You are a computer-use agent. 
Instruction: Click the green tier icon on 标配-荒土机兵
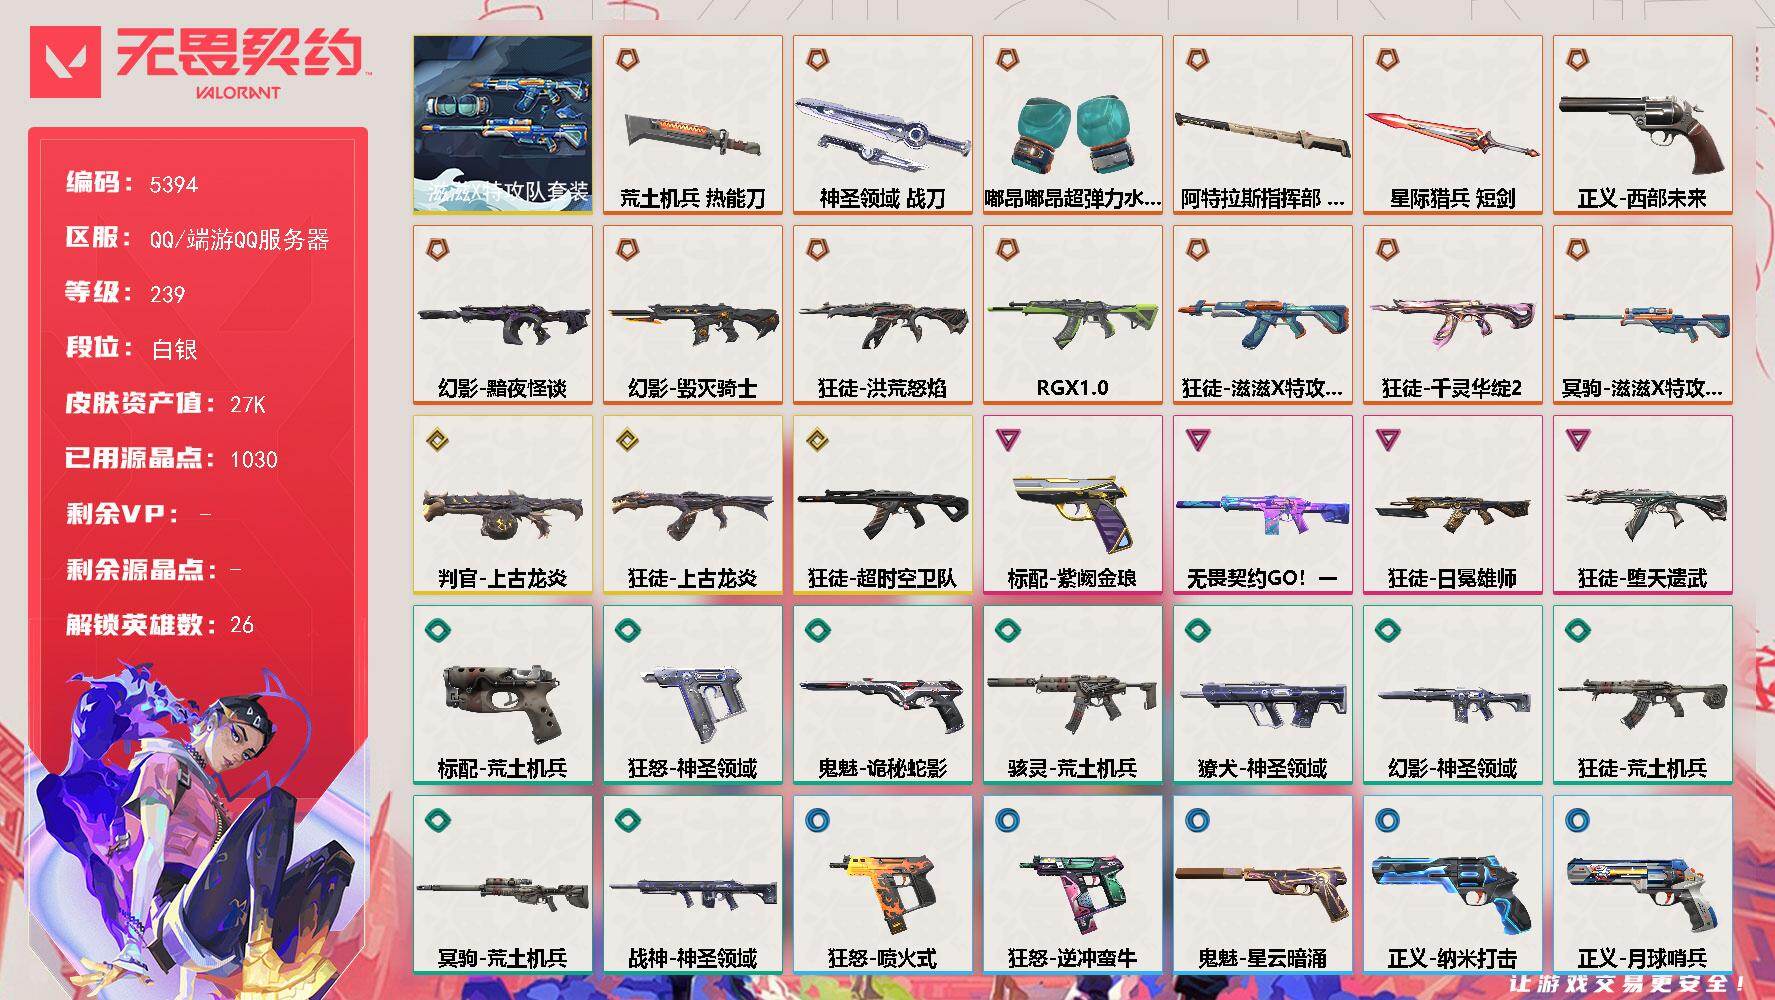pyautogui.click(x=438, y=630)
